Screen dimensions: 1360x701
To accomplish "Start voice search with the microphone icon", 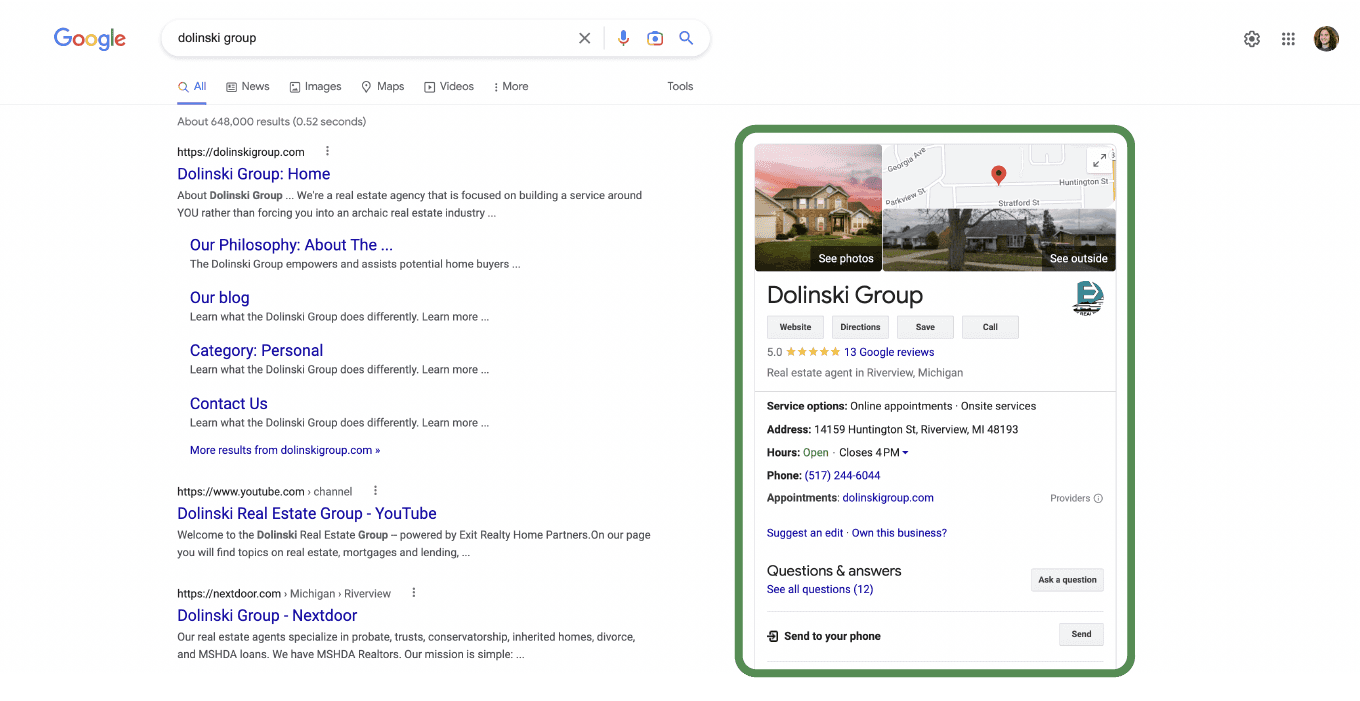I will pyautogui.click(x=623, y=37).
